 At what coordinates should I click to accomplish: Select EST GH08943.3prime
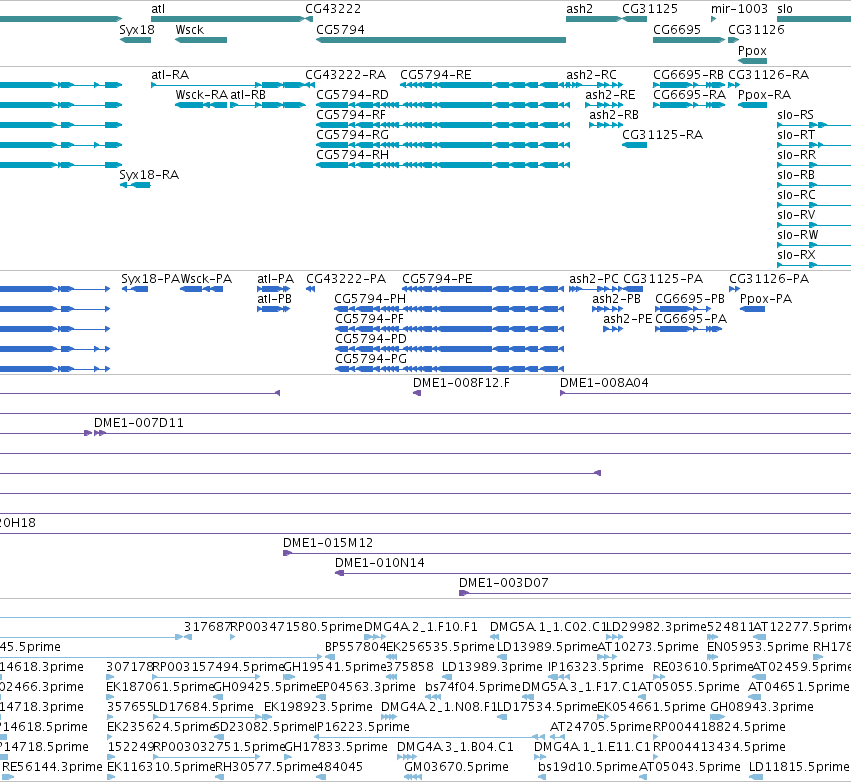pyautogui.click(x=762, y=707)
